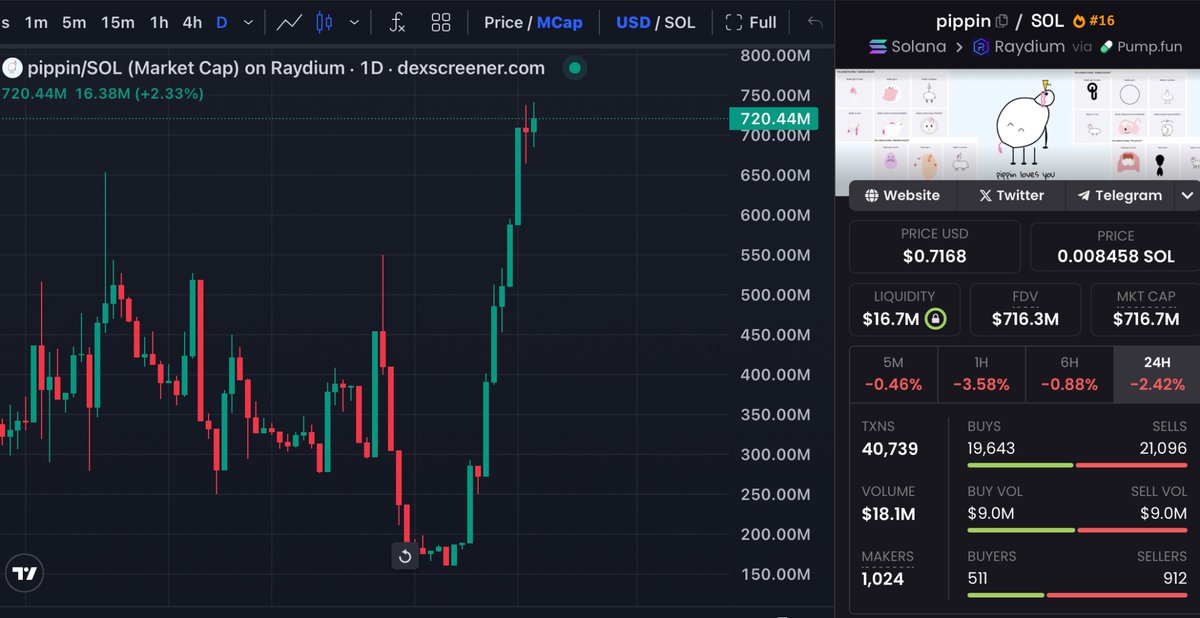Screen dimensions: 1200x618
Task: Open the chart style dropdown chevron
Action: (x=353, y=21)
